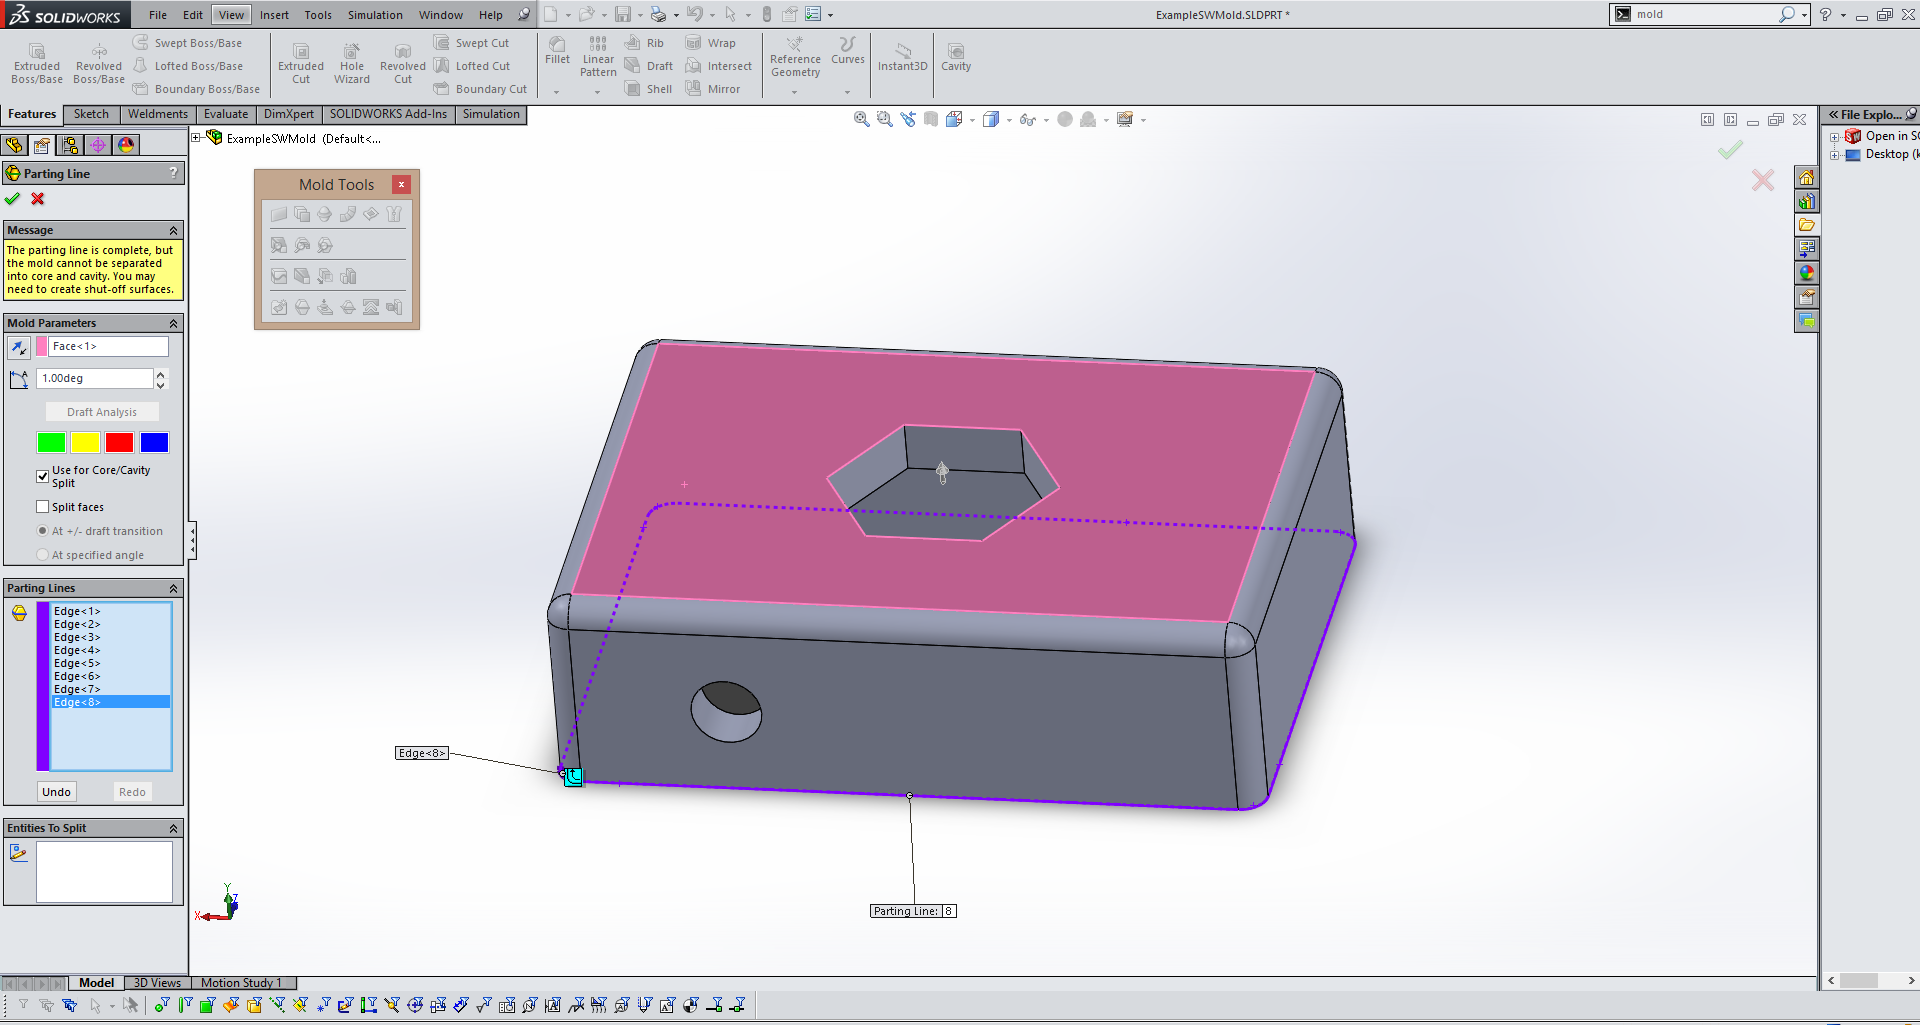The width and height of the screenshot is (1920, 1025).
Task: Click the Face<1> direction of pull field
Action: [108, 346]
